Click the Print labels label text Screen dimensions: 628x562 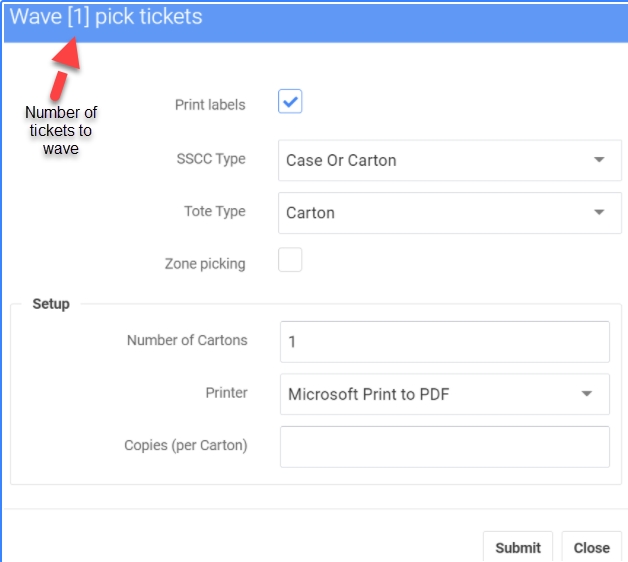(x=210, y=104)
